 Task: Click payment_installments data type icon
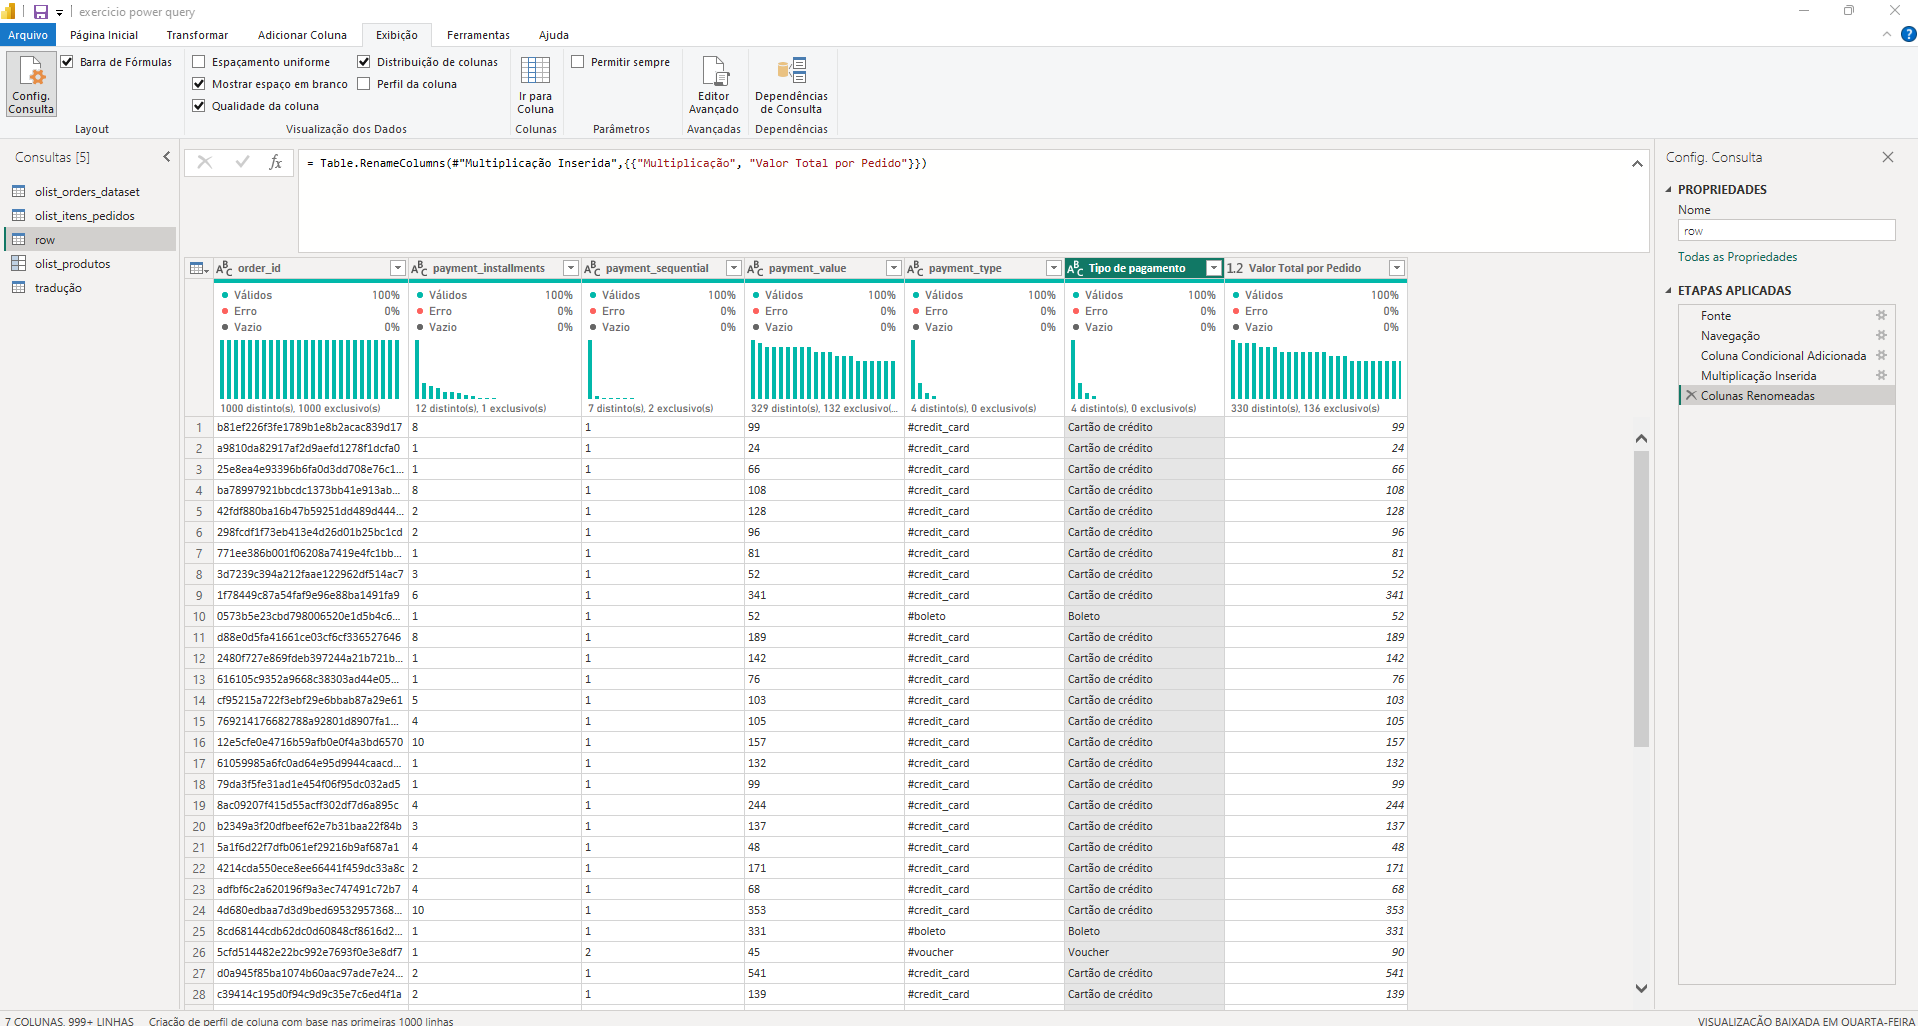pyautogui.click(x=420, y=268)
